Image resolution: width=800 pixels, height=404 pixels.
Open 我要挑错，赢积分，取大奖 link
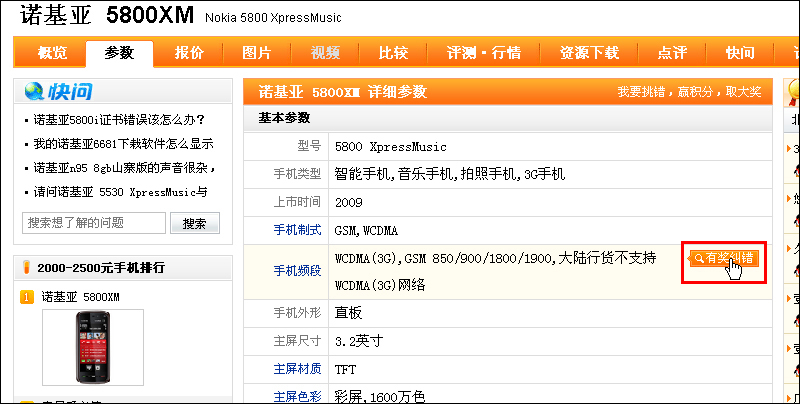[689, 92]
